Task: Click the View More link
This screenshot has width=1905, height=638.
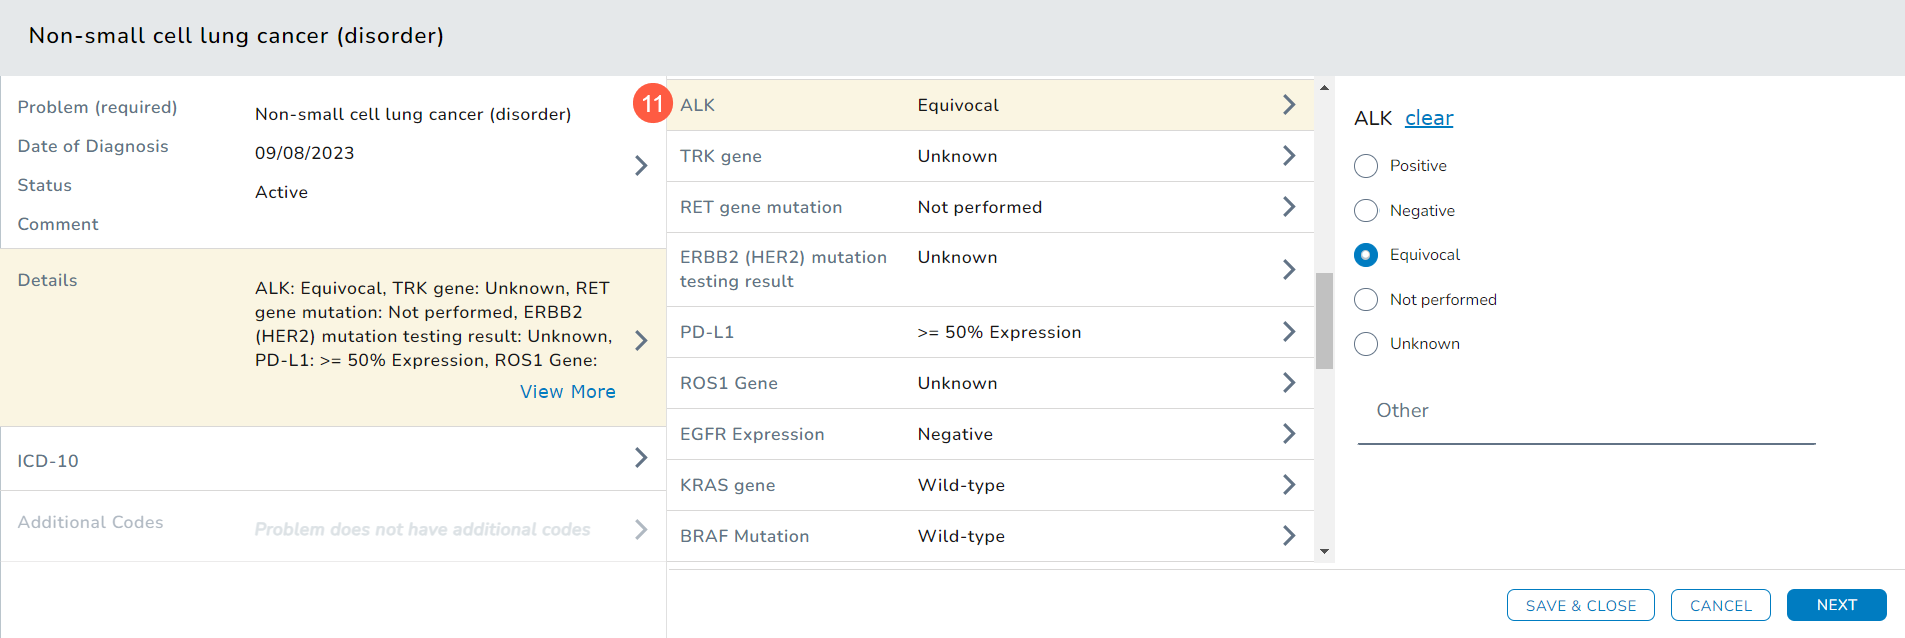Action: [x=567, y=392]
